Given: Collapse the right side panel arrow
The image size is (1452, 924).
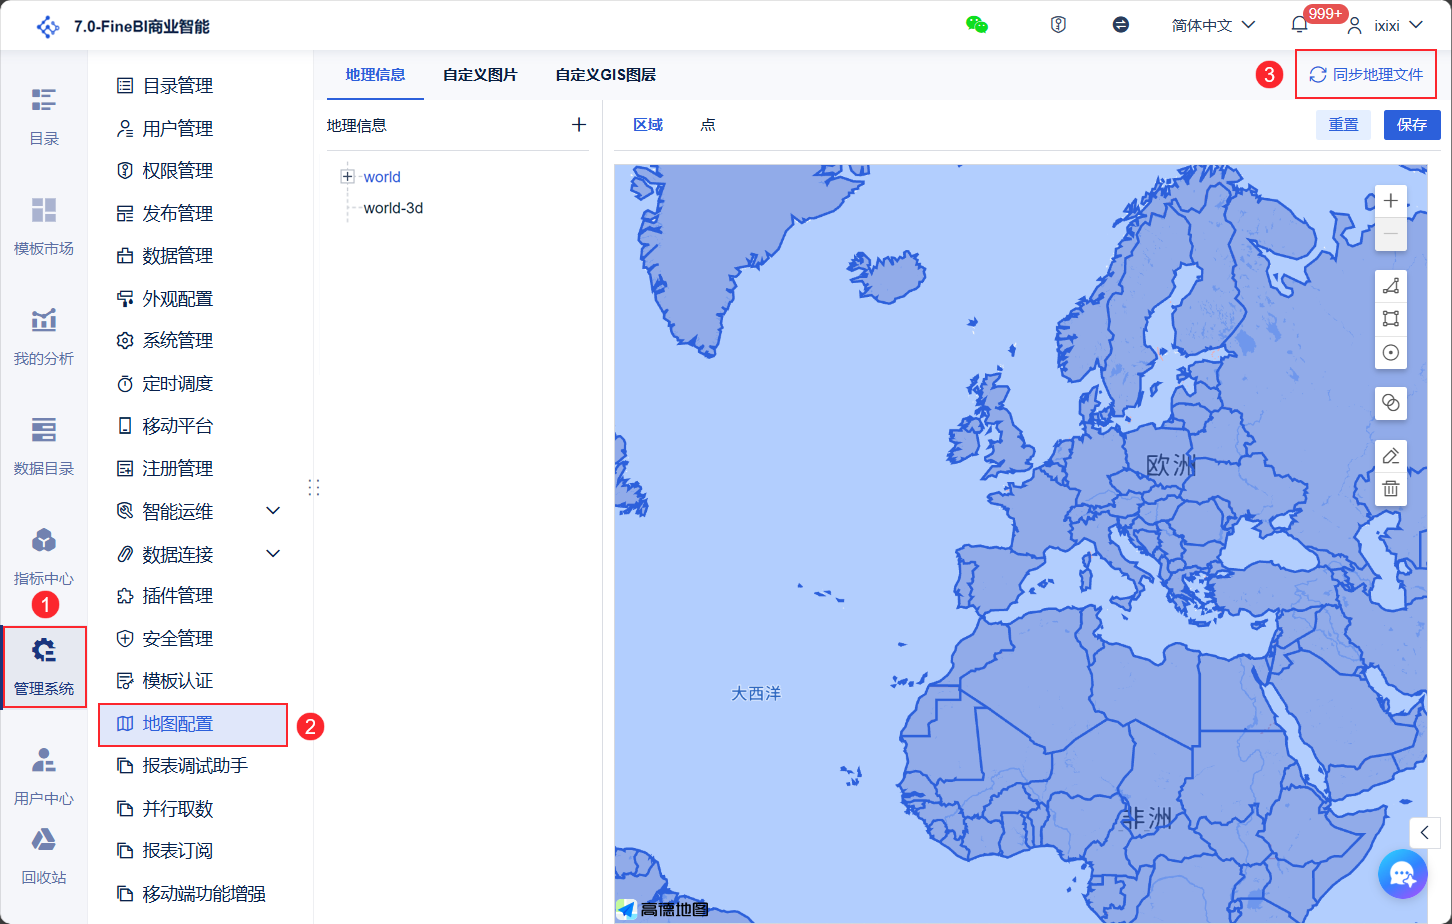Looking at the screenshot, I should [1425, 832].
